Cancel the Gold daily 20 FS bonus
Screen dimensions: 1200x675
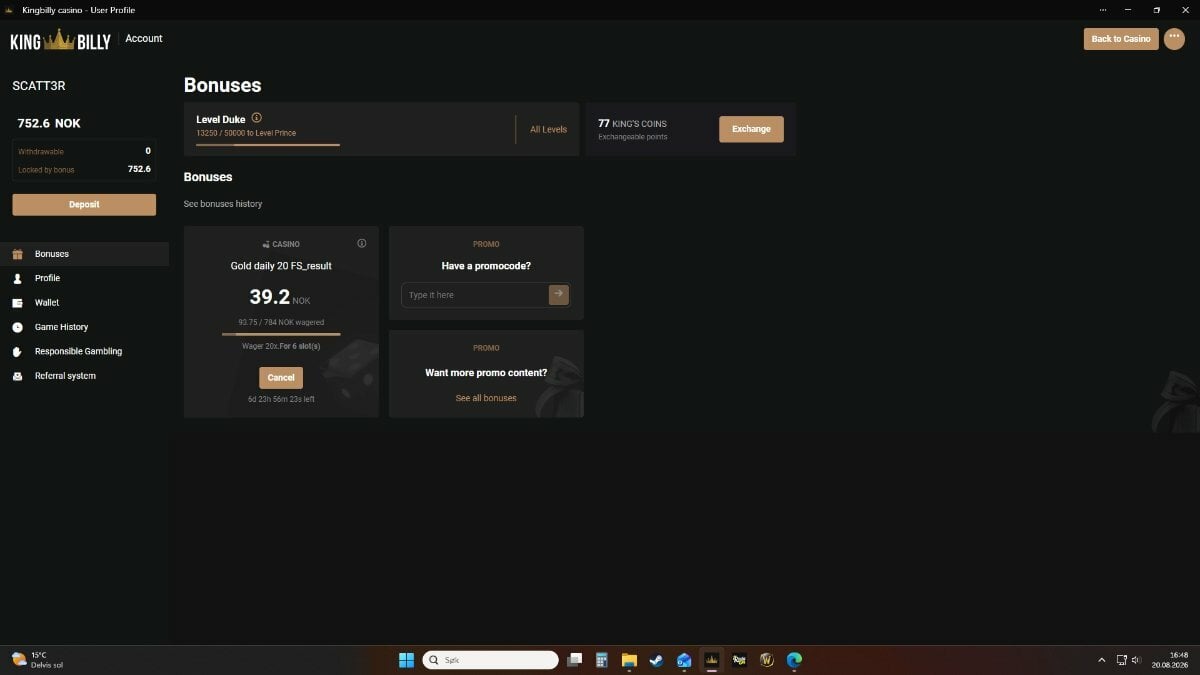[281, 377]
